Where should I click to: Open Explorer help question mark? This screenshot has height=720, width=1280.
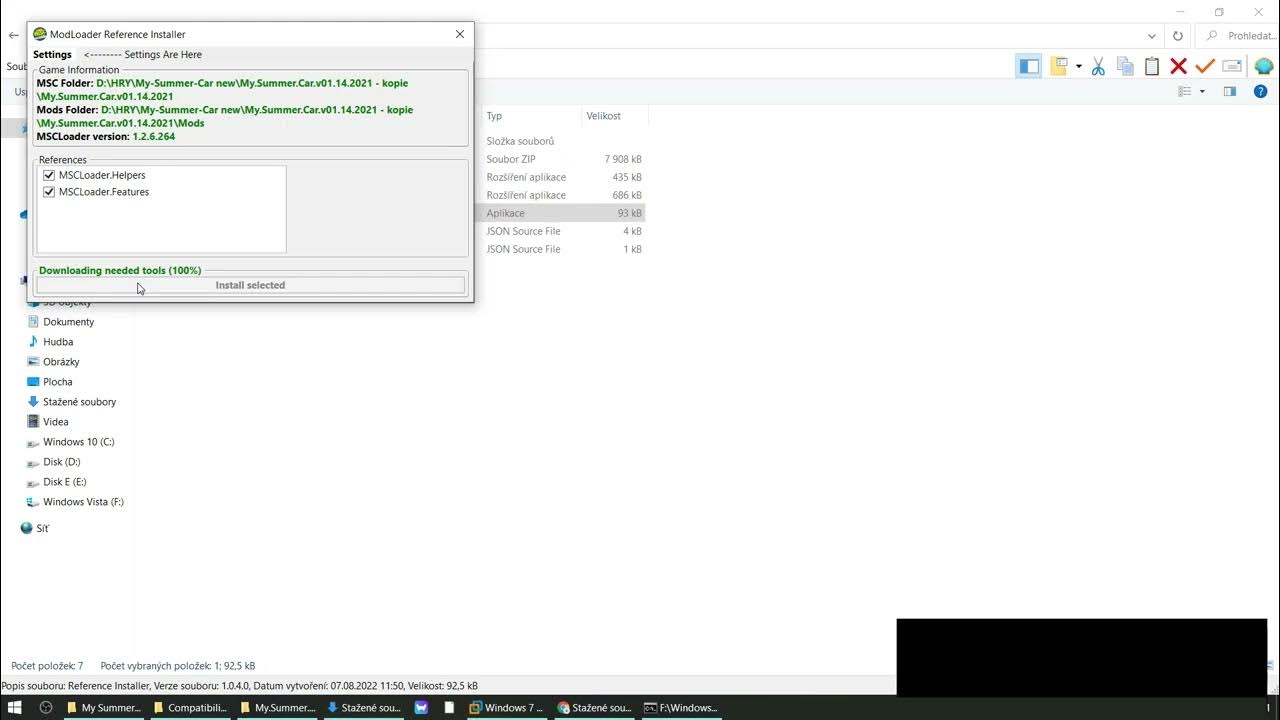pyautogui.click(x=1261, y=91)
